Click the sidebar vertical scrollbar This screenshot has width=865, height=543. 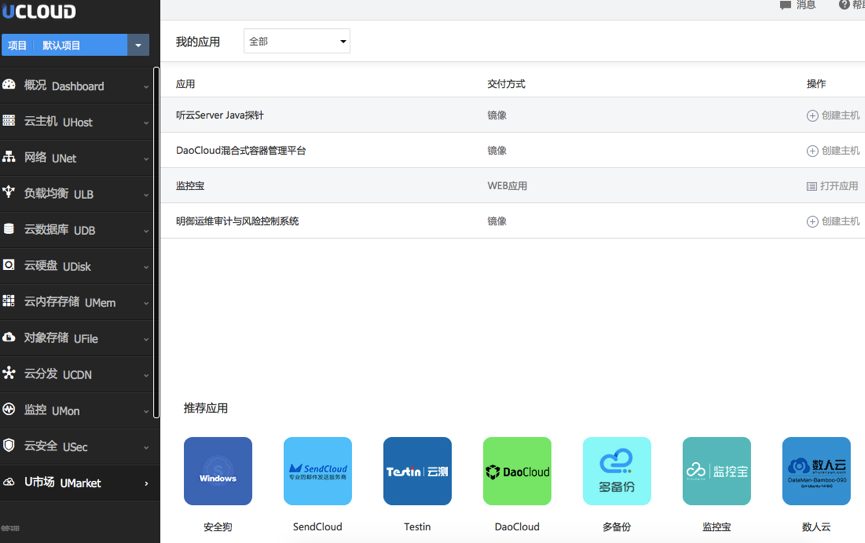click(x=156, y=243)
